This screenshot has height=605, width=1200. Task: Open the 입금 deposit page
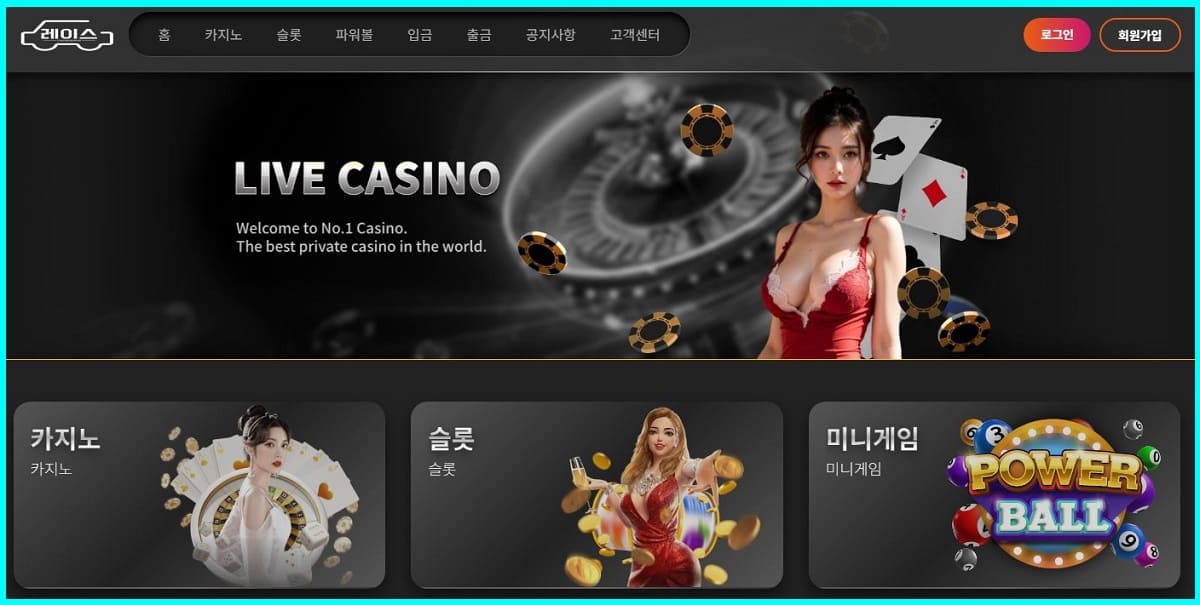pyautogui.click(x=420, y=35)
